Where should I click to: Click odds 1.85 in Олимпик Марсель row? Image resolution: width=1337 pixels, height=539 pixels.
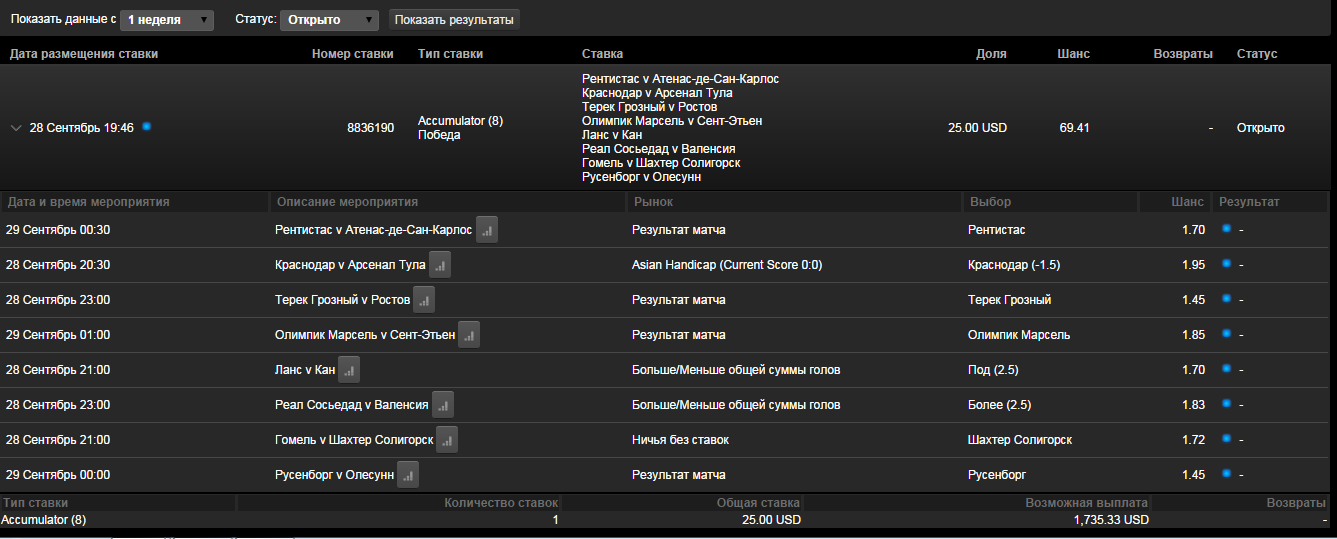pos(1193,335)
